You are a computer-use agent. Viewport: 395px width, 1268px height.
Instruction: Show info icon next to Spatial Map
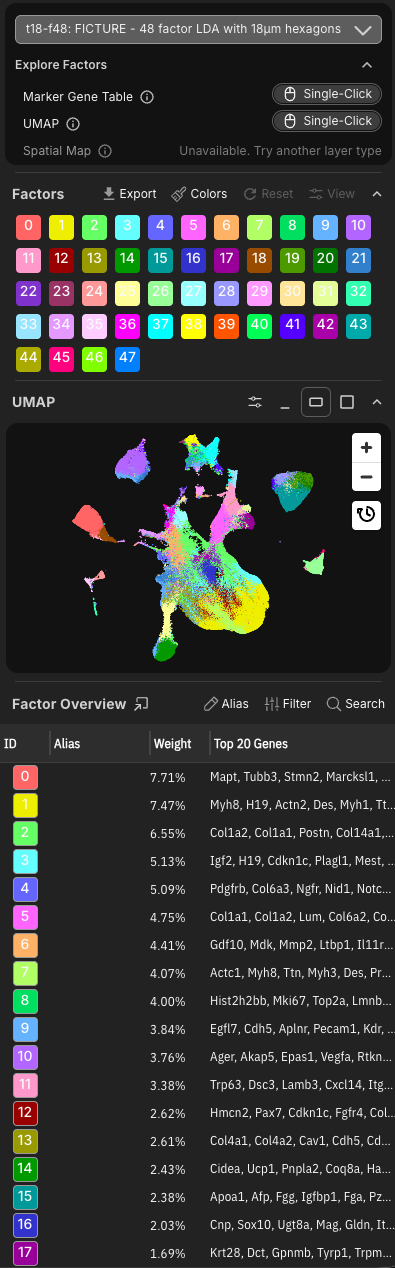coord(105,151)
